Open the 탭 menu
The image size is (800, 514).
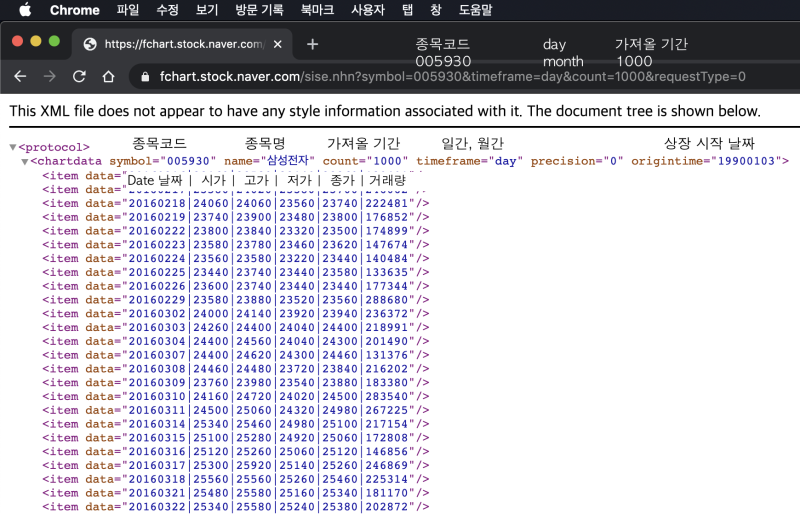click(407, 10)
